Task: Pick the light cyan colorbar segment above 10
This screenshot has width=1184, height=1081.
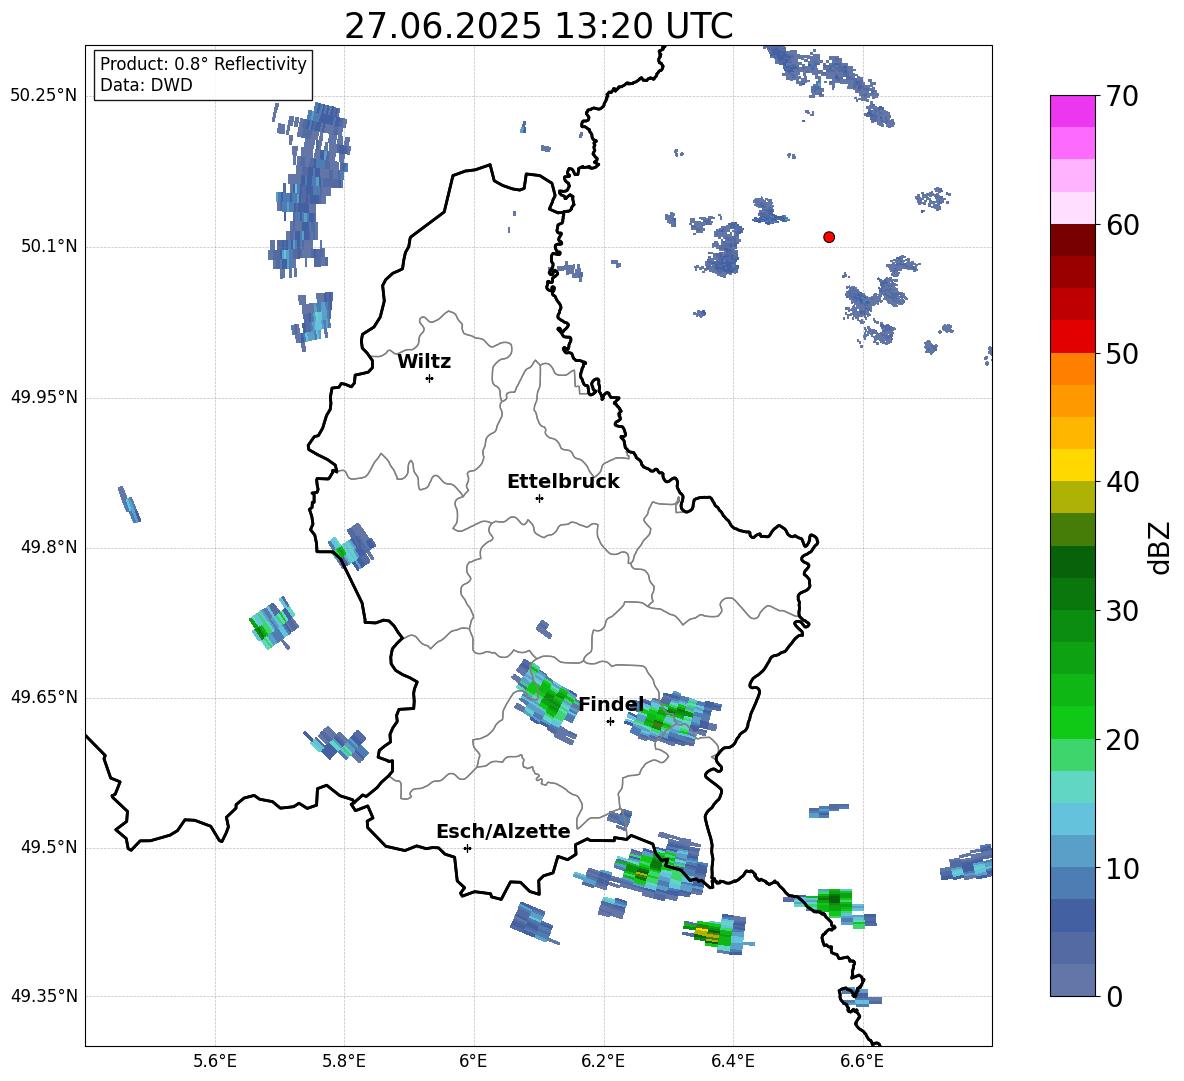Action: click(1072, 819)
